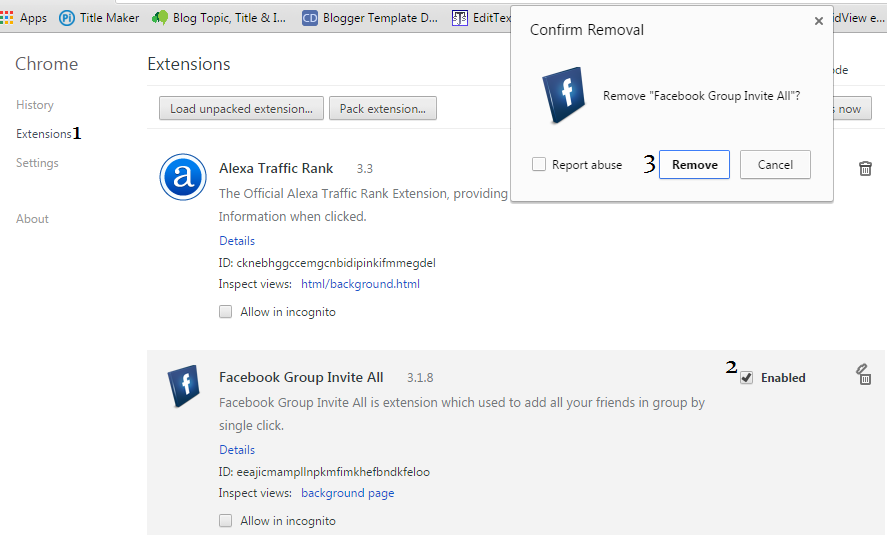Uncheck Enabled for Facebook Group Invite All

[747, 378]
